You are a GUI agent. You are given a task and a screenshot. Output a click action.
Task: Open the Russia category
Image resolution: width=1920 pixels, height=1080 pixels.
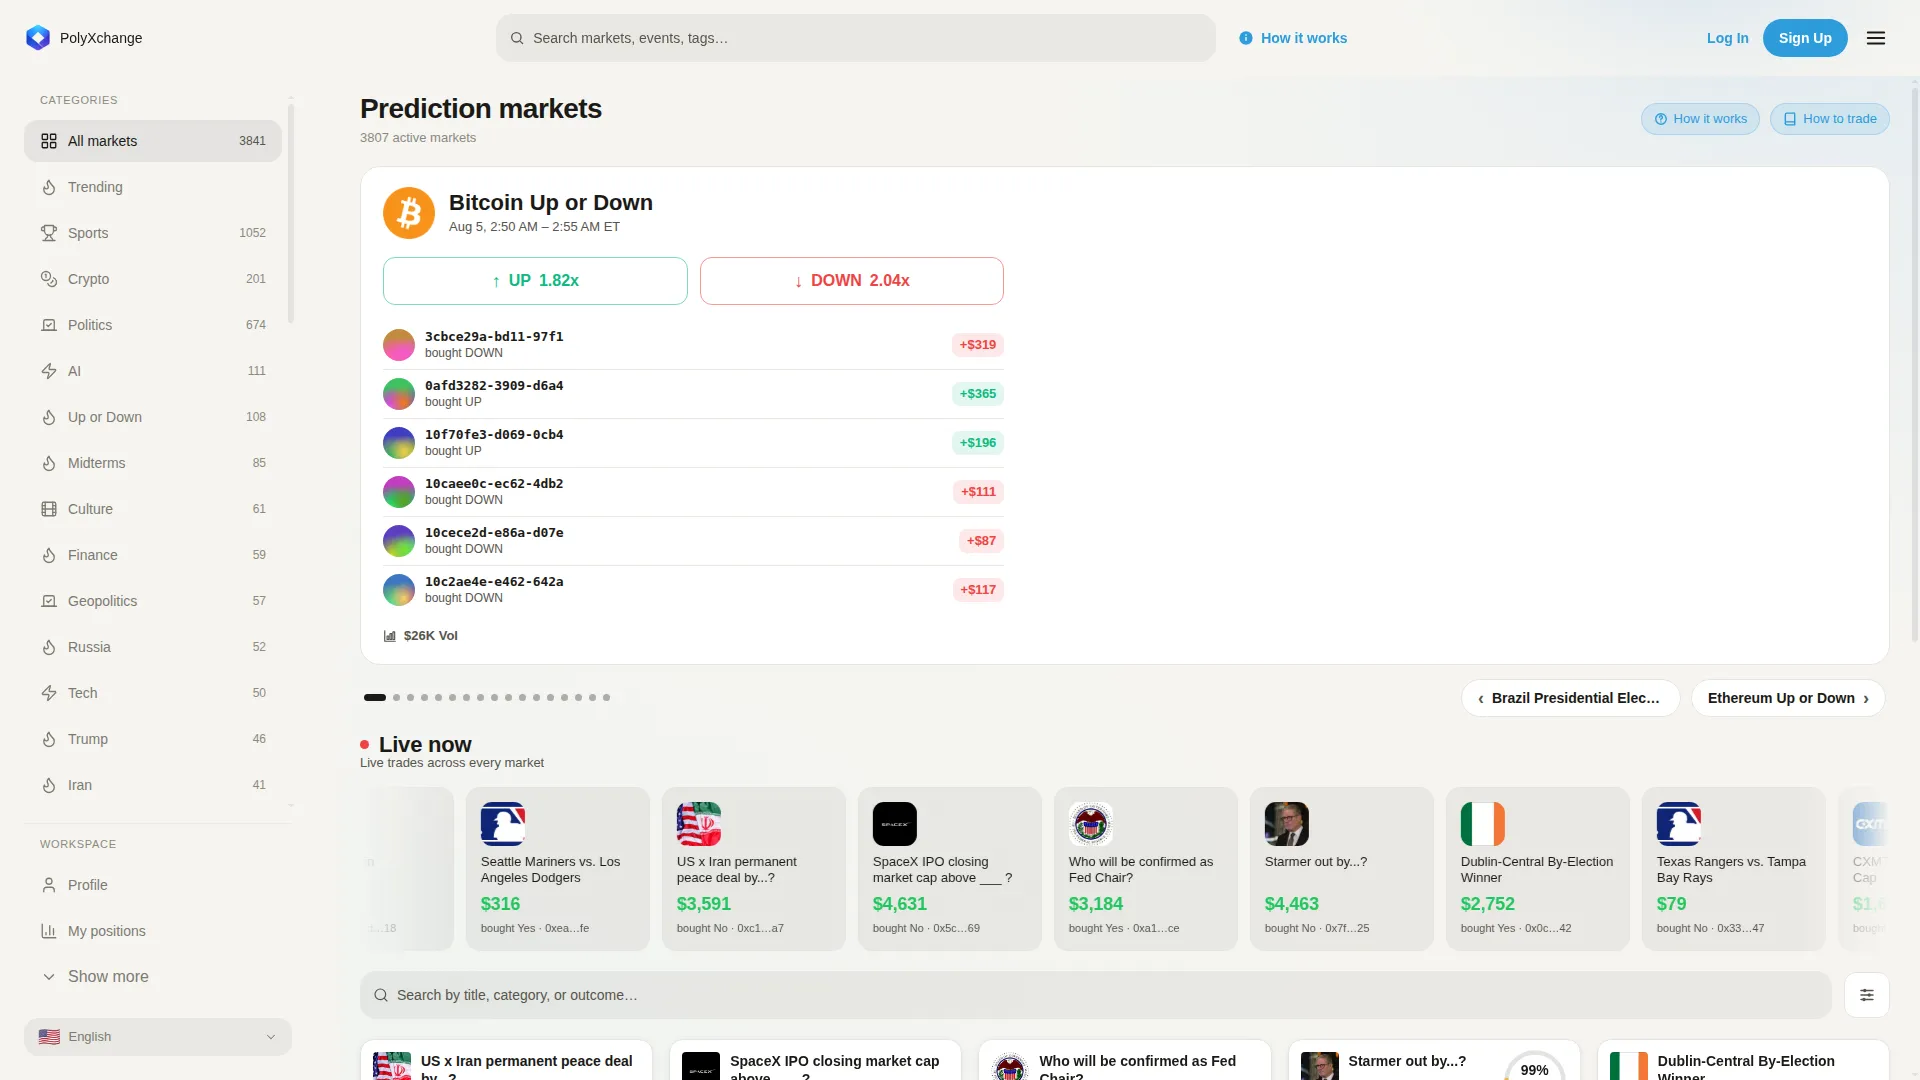[x=153, y=647]
